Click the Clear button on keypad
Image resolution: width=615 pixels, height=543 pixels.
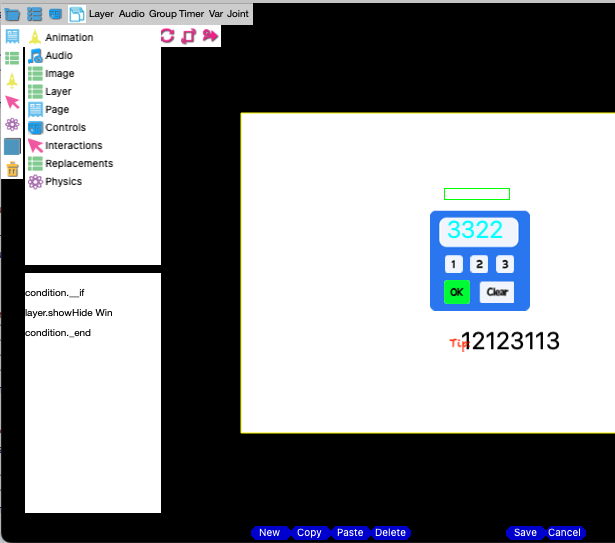(x=497, y=292)
